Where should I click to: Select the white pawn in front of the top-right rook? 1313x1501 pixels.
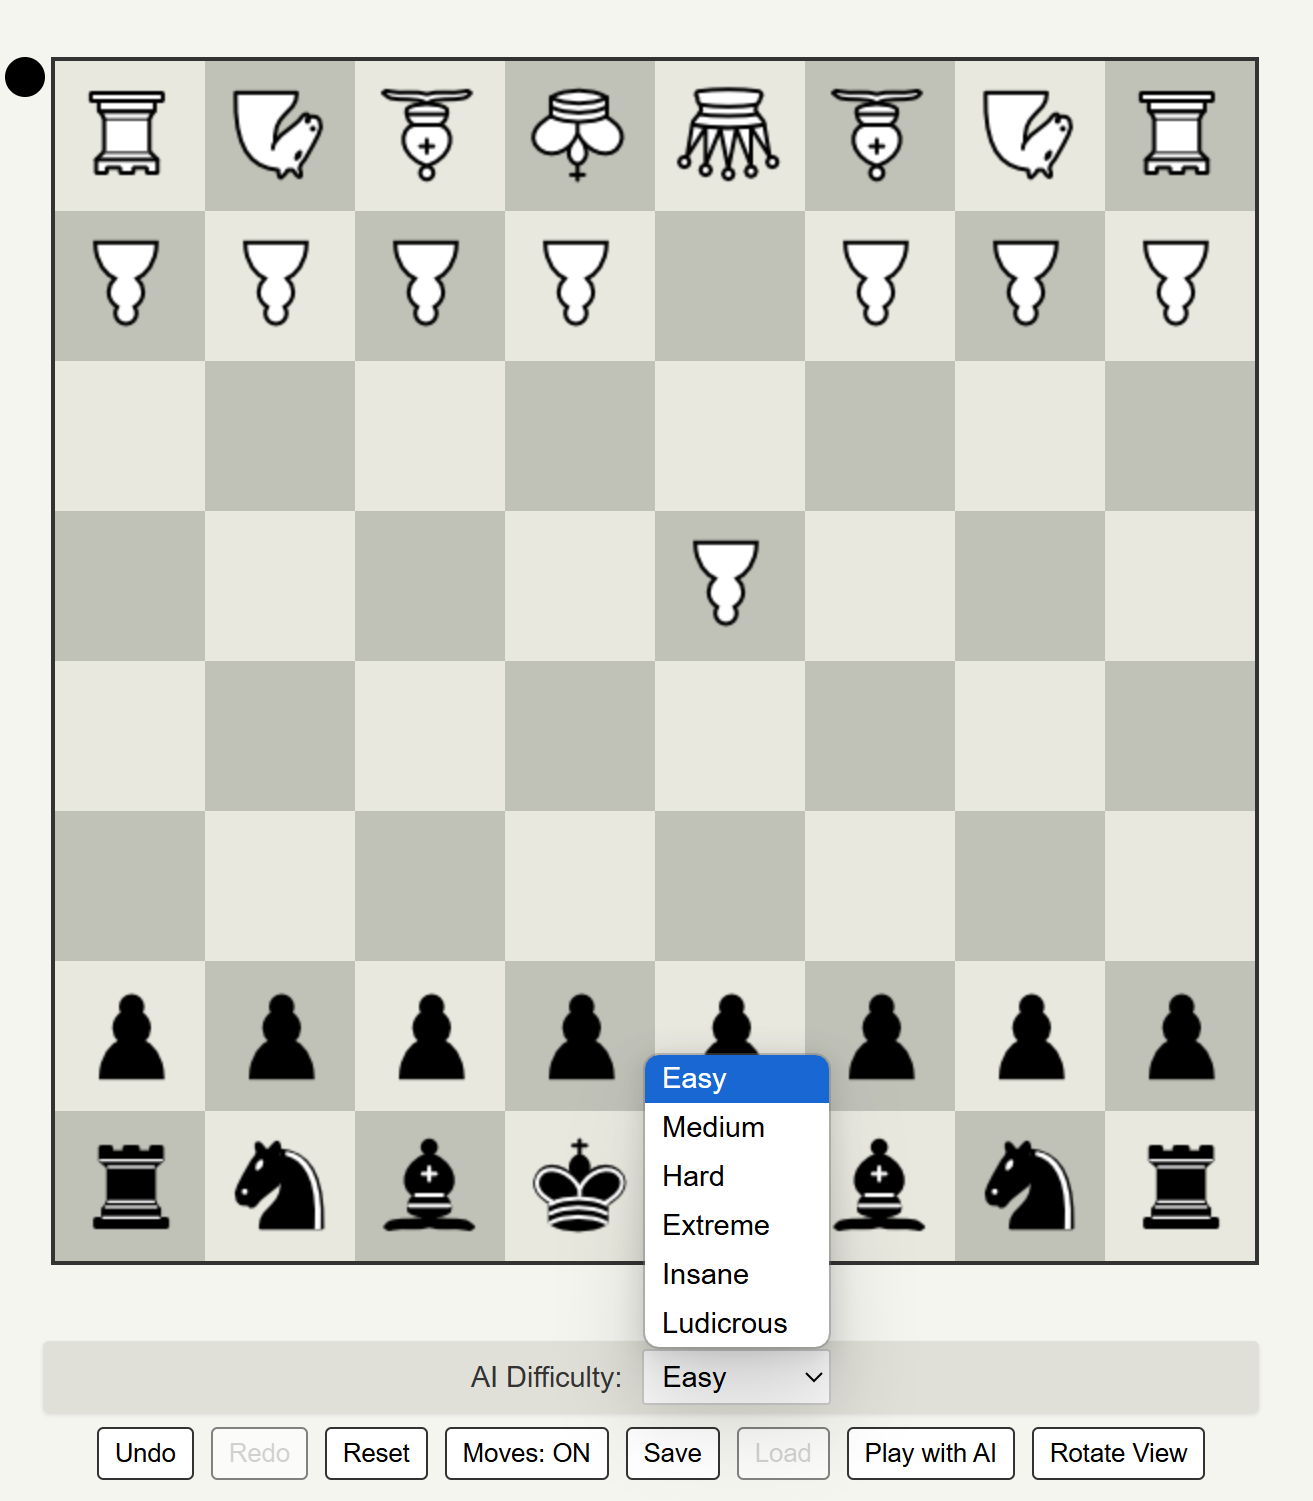pos(1177,283)
